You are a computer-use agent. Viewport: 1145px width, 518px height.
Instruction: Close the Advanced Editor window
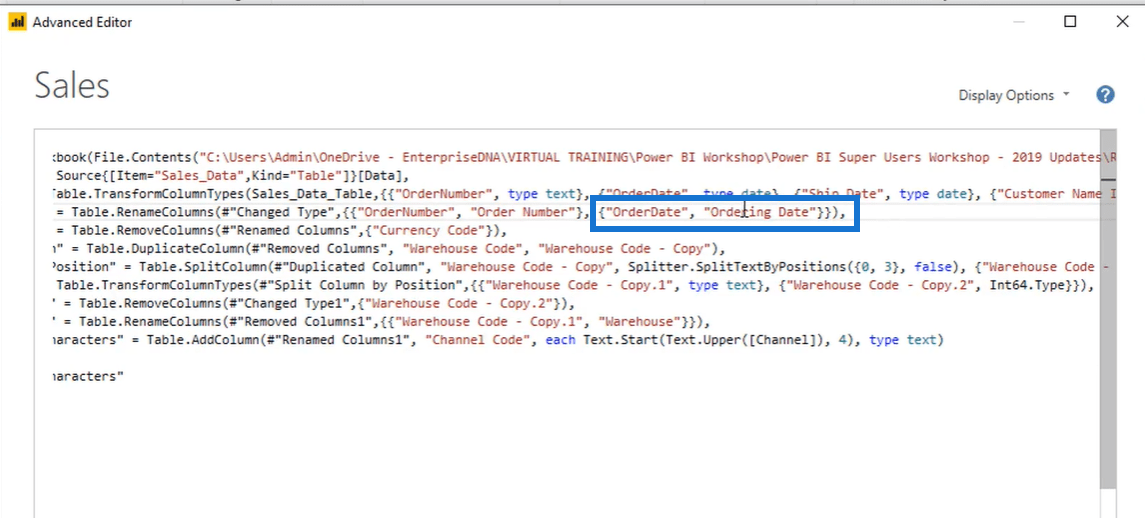(x=1122, y=22)
